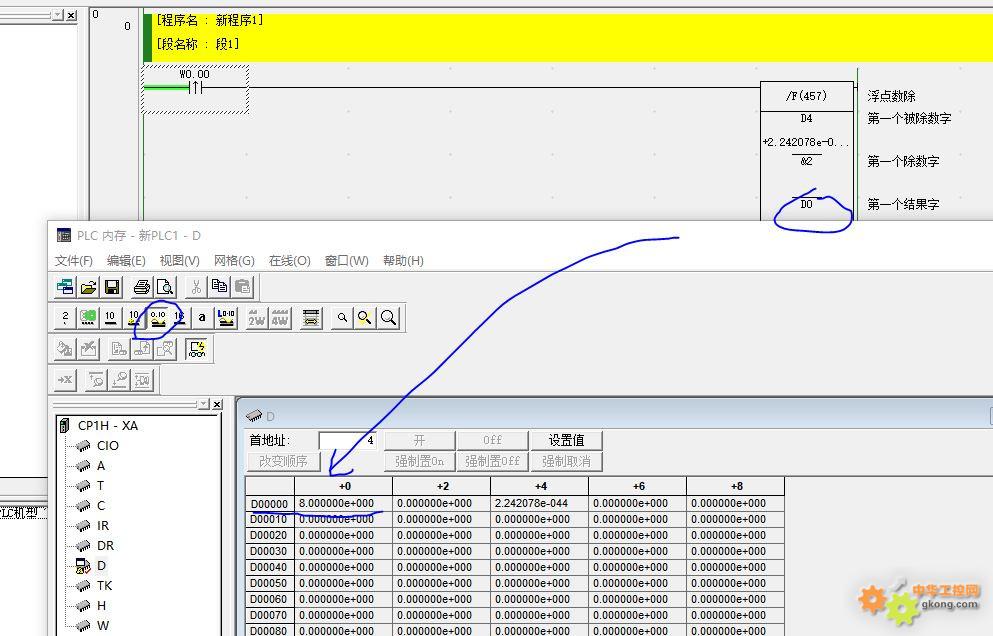Switch display to binary format icon '2'

(x=65, y=318)
